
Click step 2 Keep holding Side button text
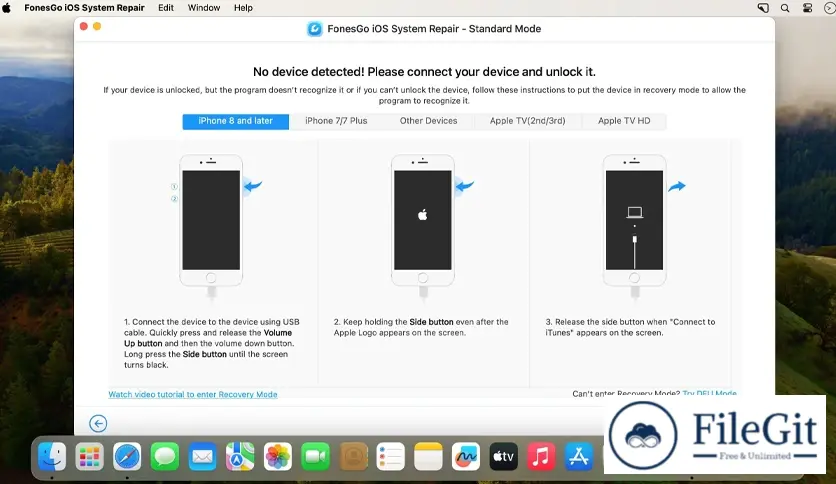coord(421,327)
